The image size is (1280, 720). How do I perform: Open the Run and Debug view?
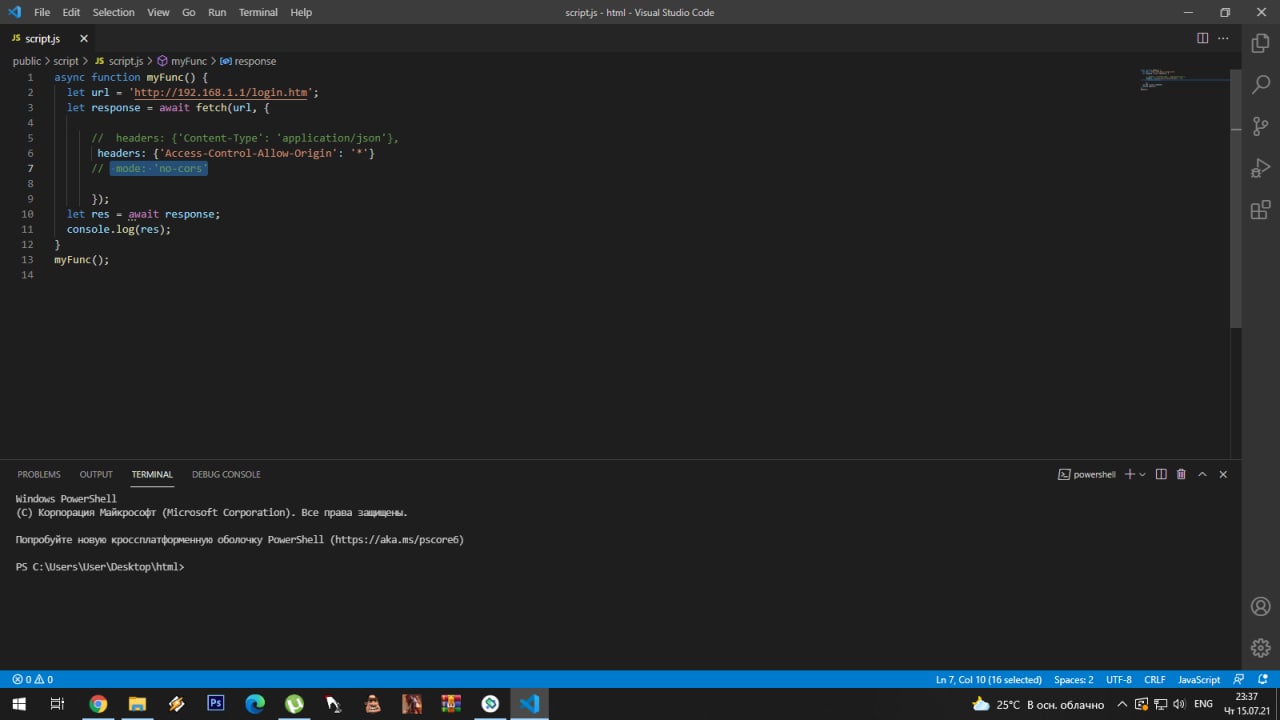[x=1260, y=168]
